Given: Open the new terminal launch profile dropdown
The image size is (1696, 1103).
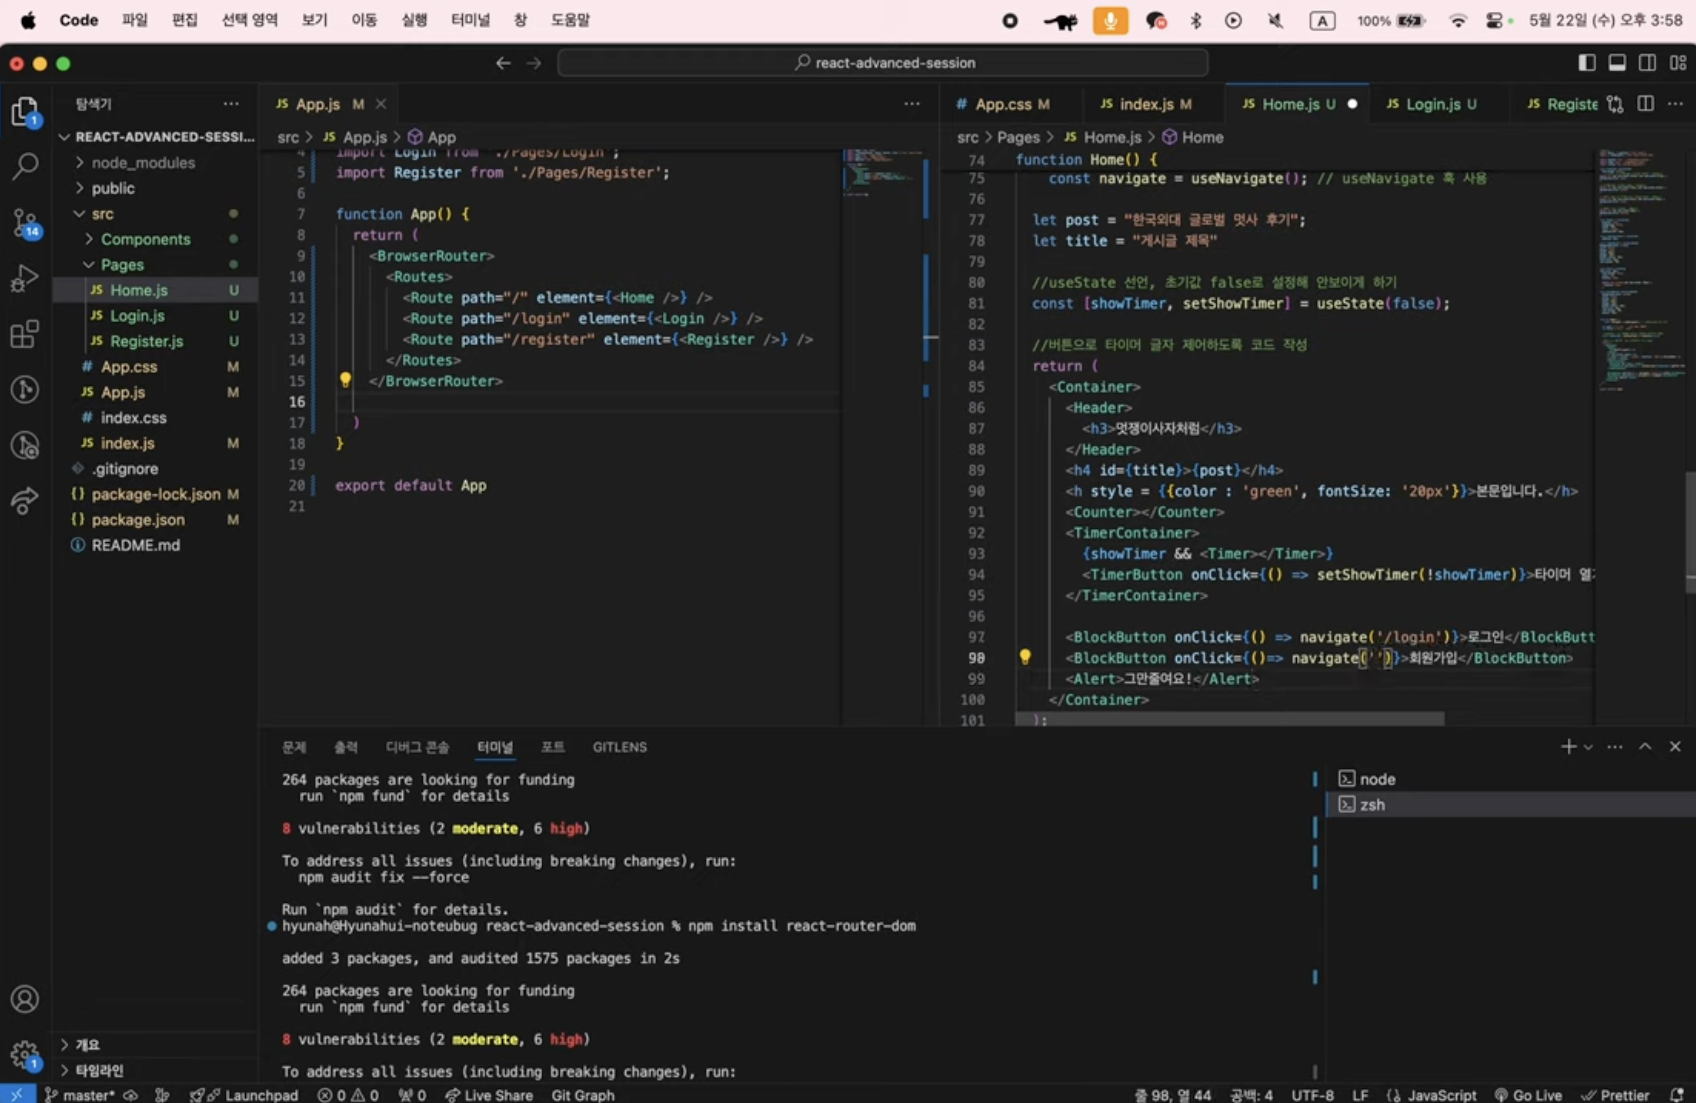Looking at the screenshot, I should [1588, 748].
